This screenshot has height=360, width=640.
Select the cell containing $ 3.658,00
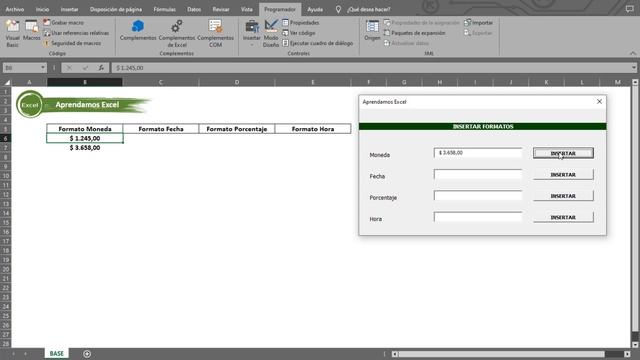point(85,148)
